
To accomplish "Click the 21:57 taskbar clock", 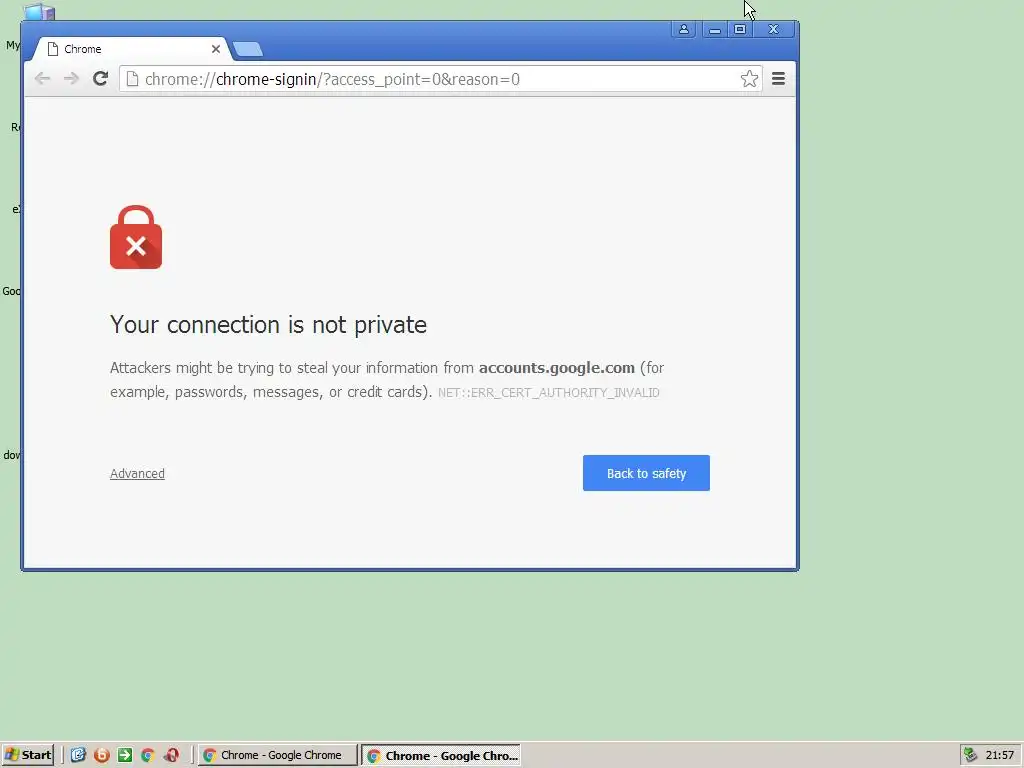I will tap(999, 755).
